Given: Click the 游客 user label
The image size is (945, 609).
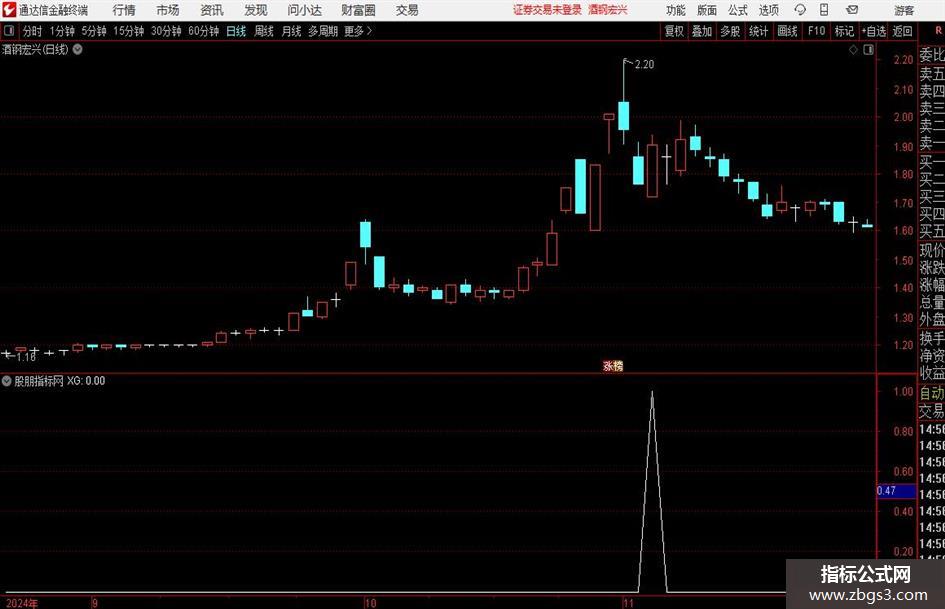Looking at the screenshot, I should point(904,10).
